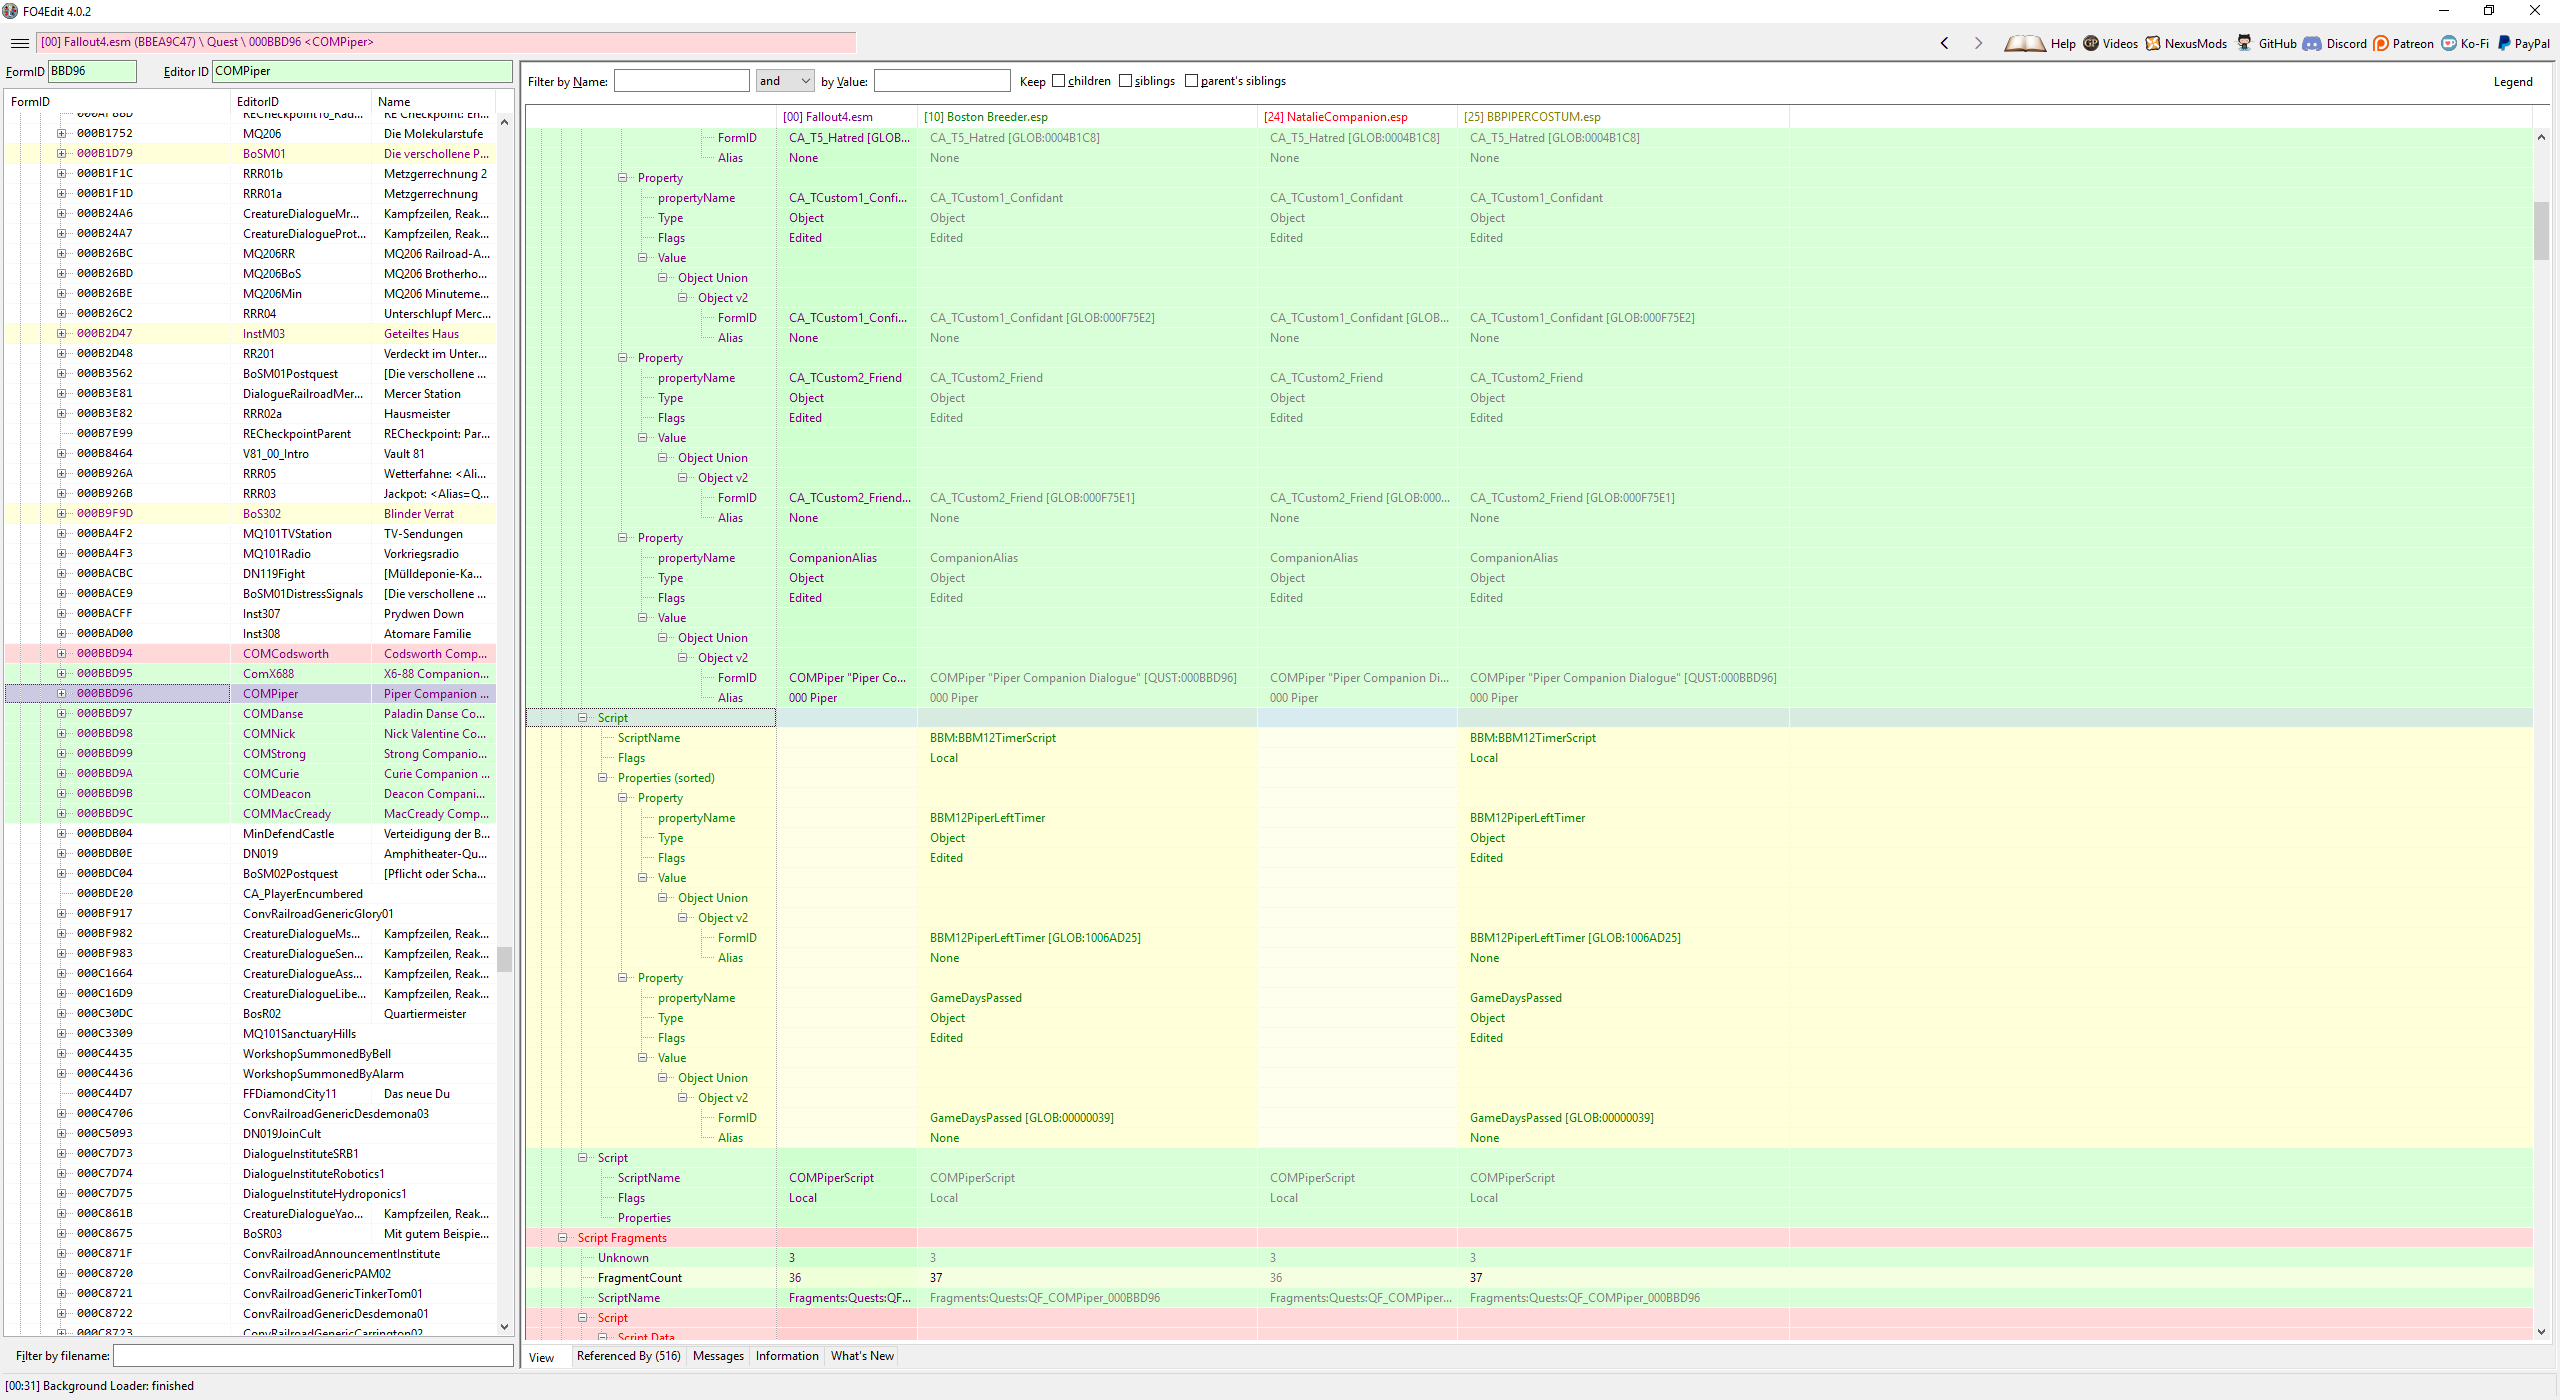Open the GitHub octocat icon
The image size is (2560, 1400).
2245,43
